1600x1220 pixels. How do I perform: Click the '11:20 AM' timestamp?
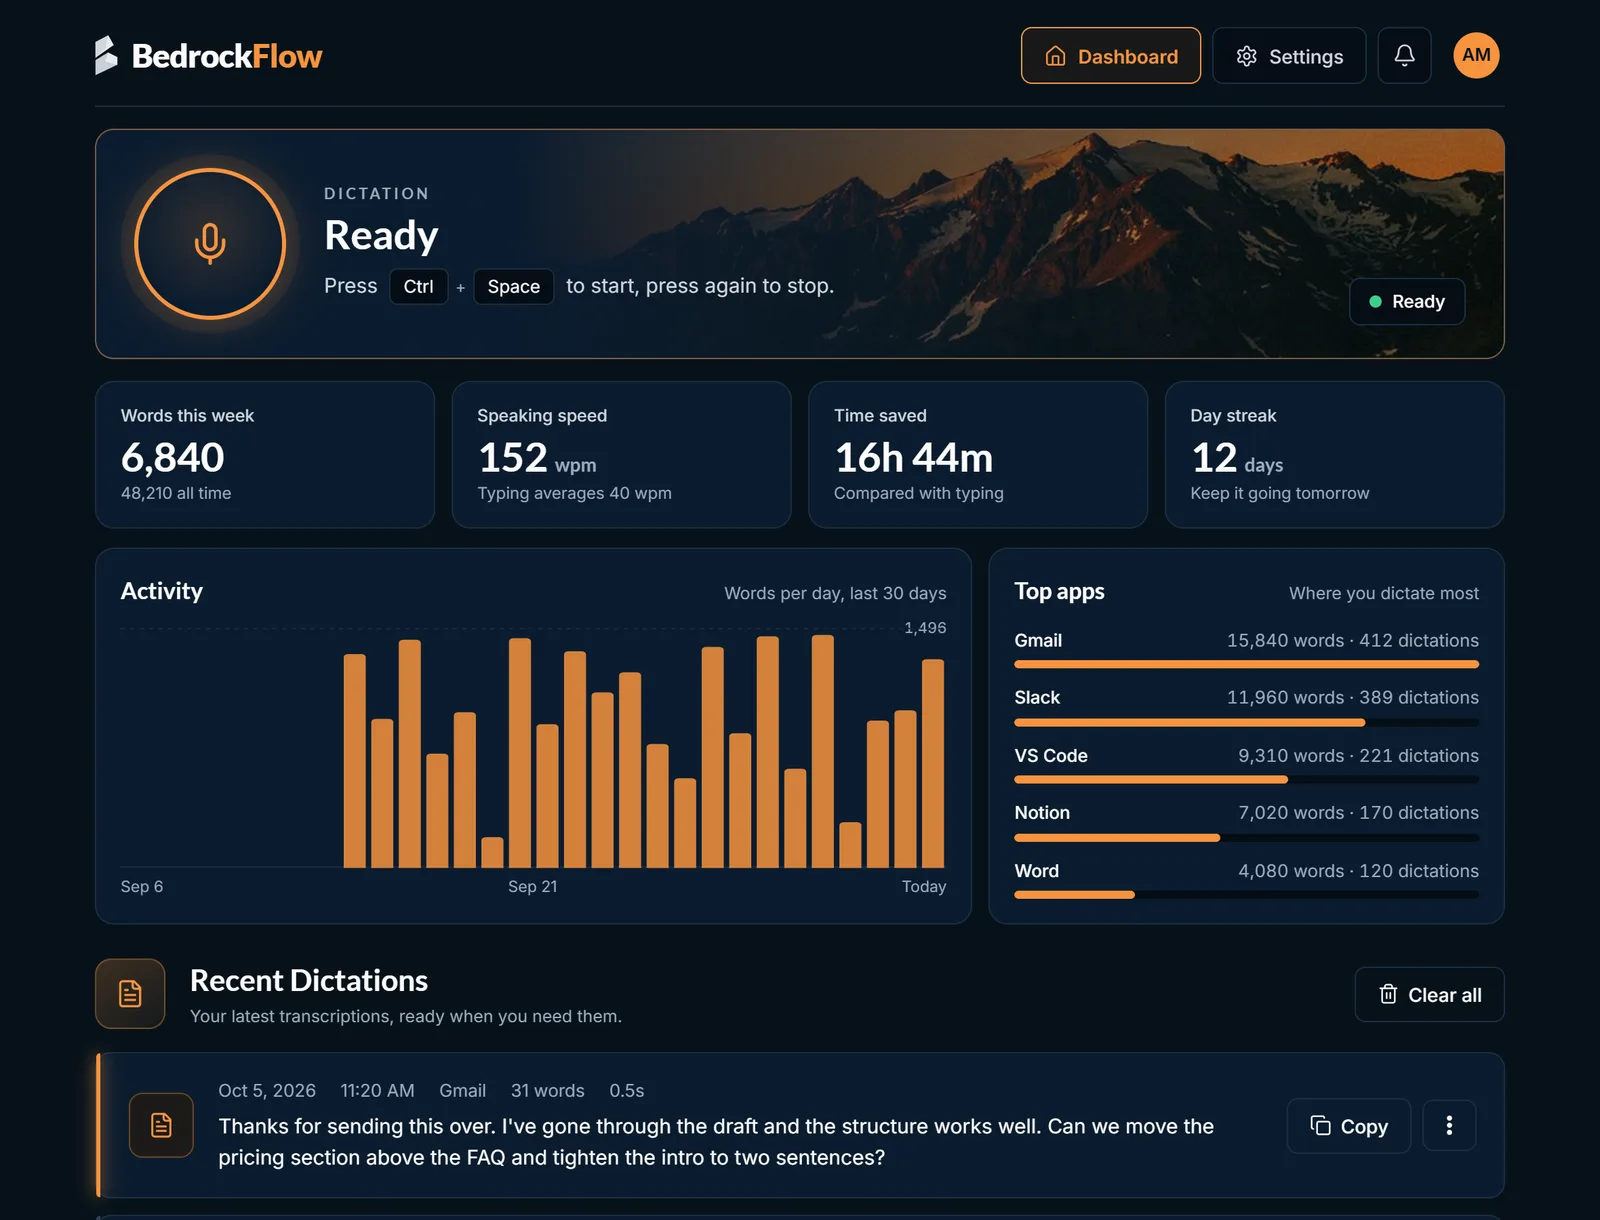(x=377, y=1090)
